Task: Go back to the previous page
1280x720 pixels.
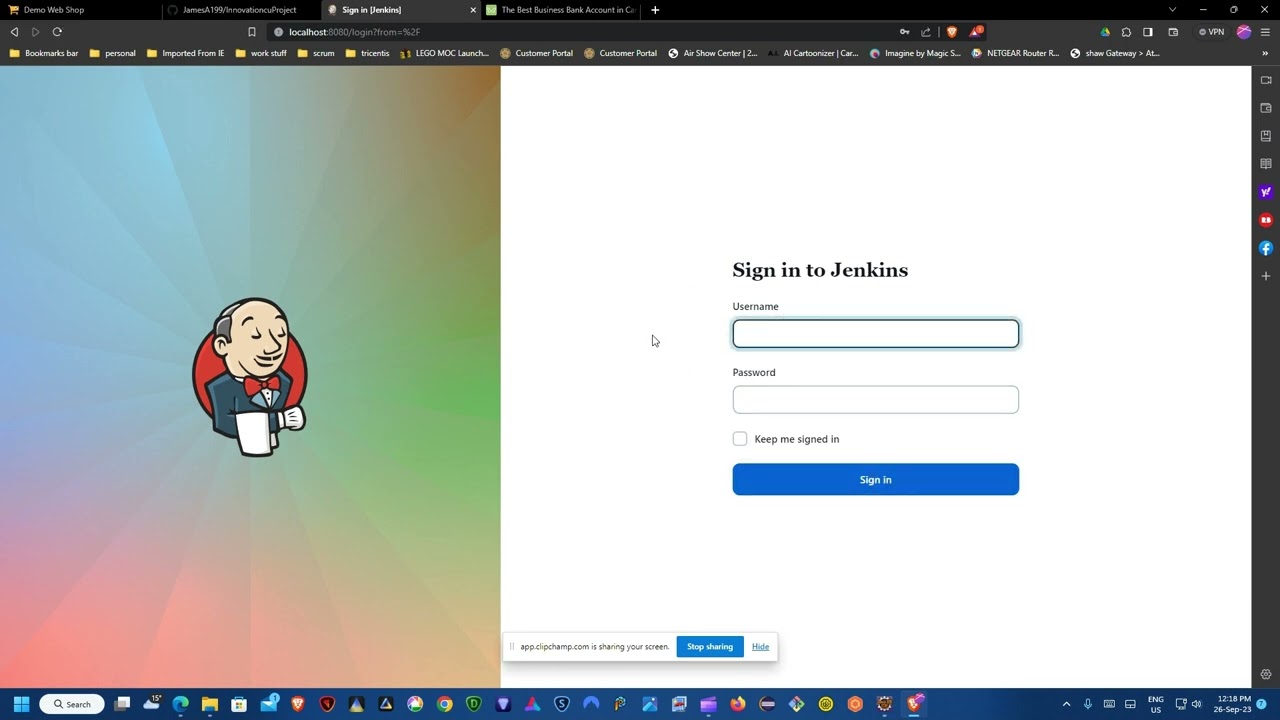Action: [14, 32]
